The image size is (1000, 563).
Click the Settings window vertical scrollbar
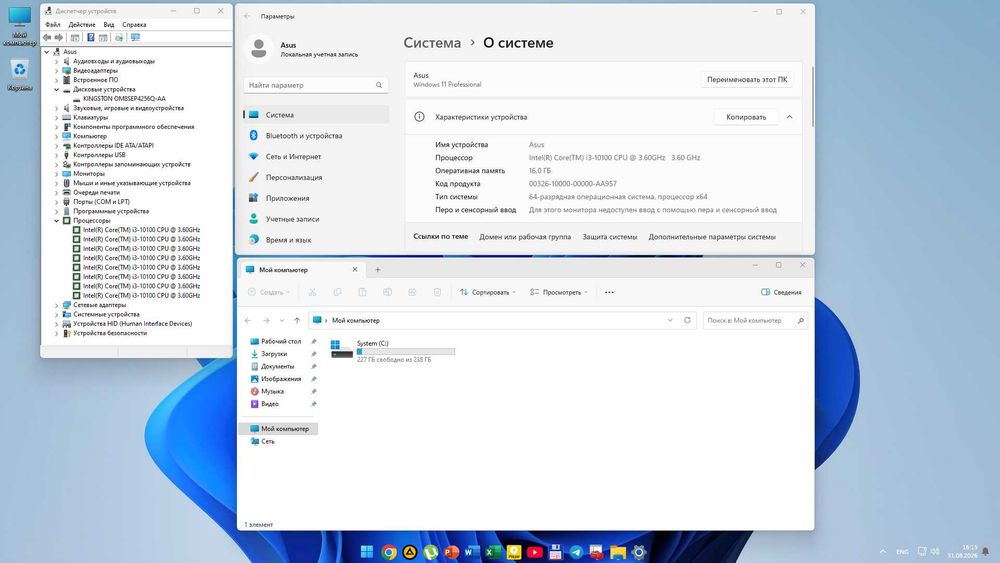(812, 96)
